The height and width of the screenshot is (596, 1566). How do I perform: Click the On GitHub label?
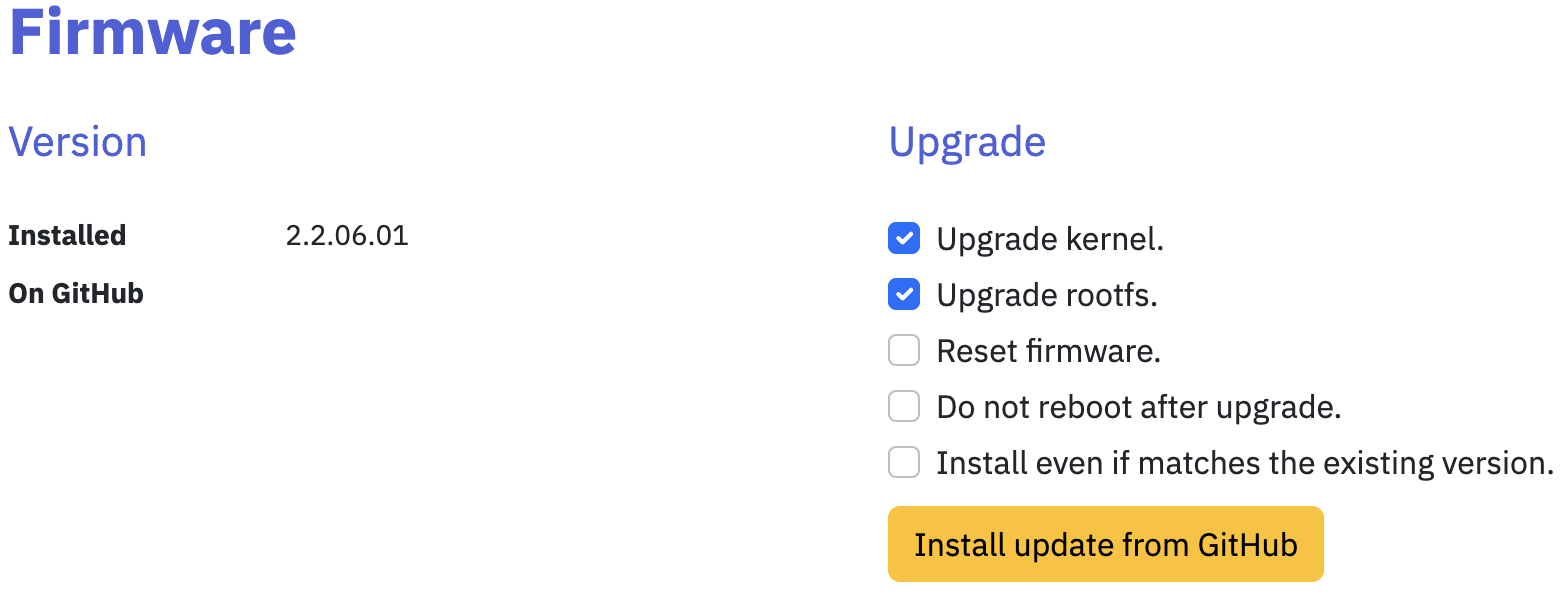[x=75, y=293]
